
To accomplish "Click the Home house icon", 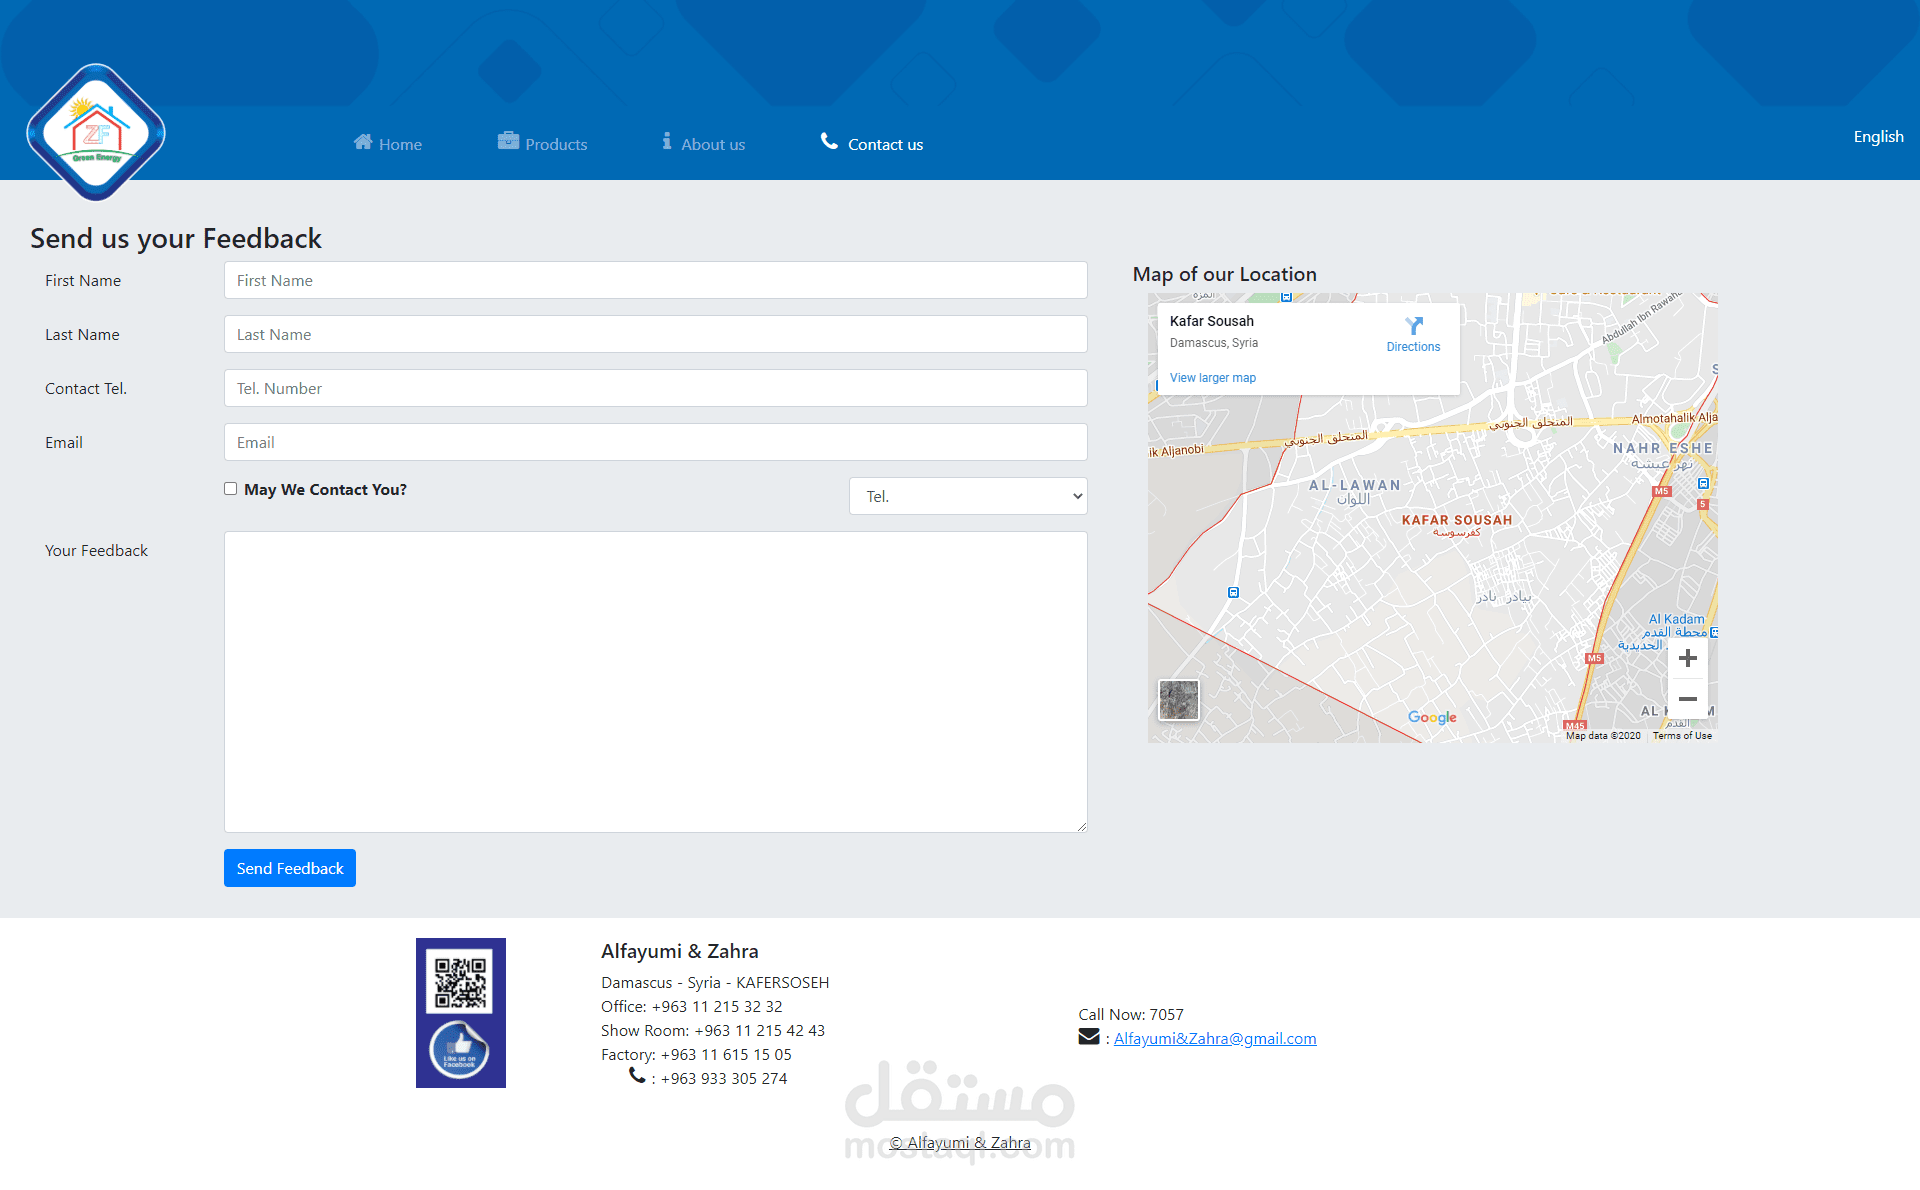I will pos(363,142).
